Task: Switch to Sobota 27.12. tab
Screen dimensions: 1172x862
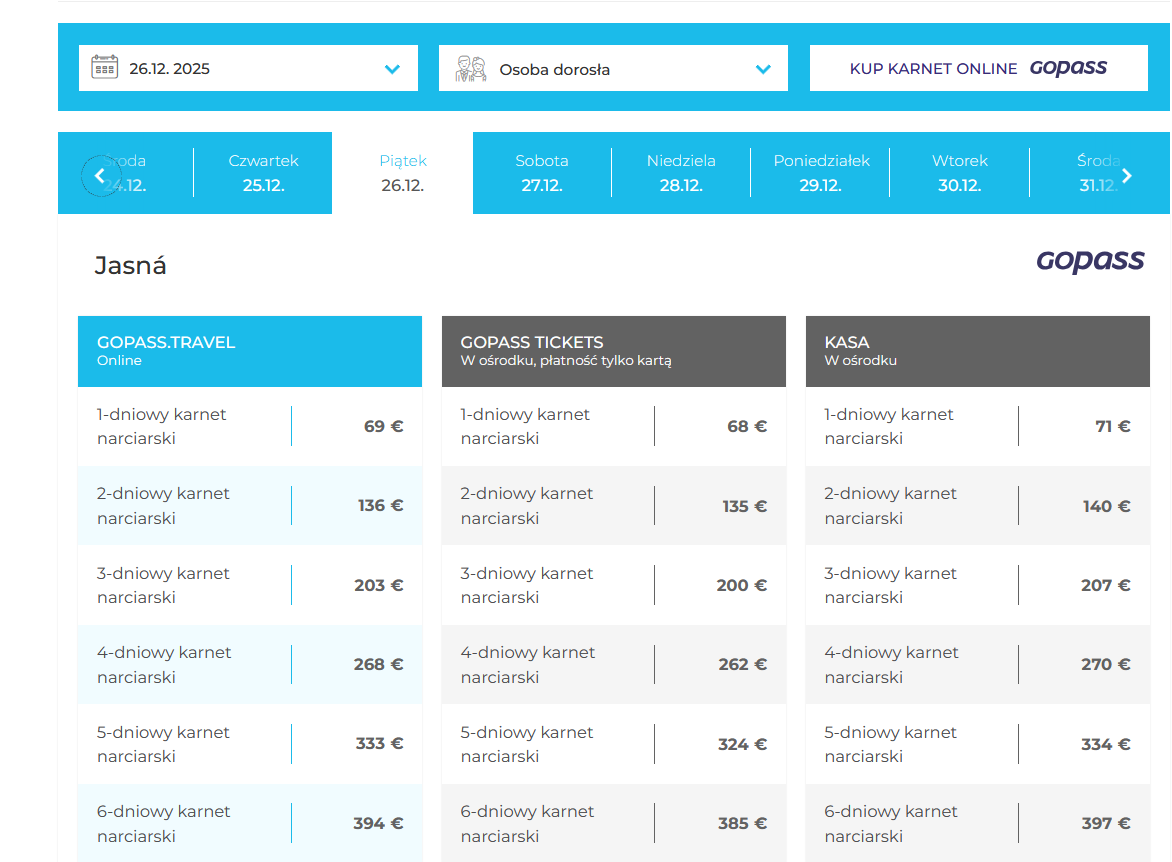Action: (541, 173)
